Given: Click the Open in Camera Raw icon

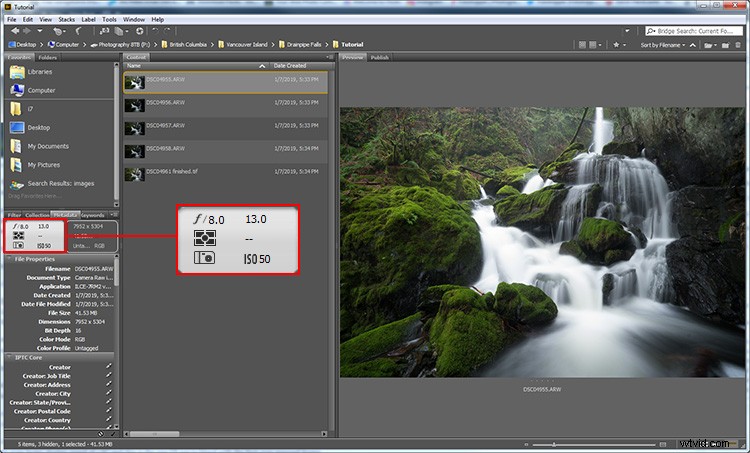Looking at the screenshot, I should point(137,32).
